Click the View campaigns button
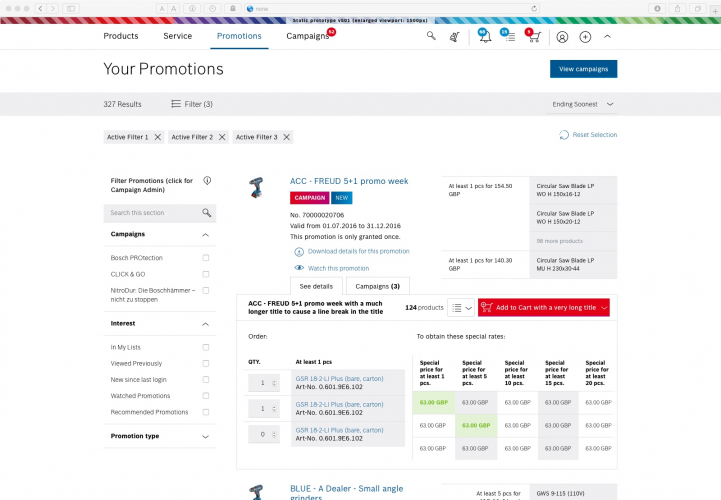Viewport: 721px width, 500px height. (584, 69)
